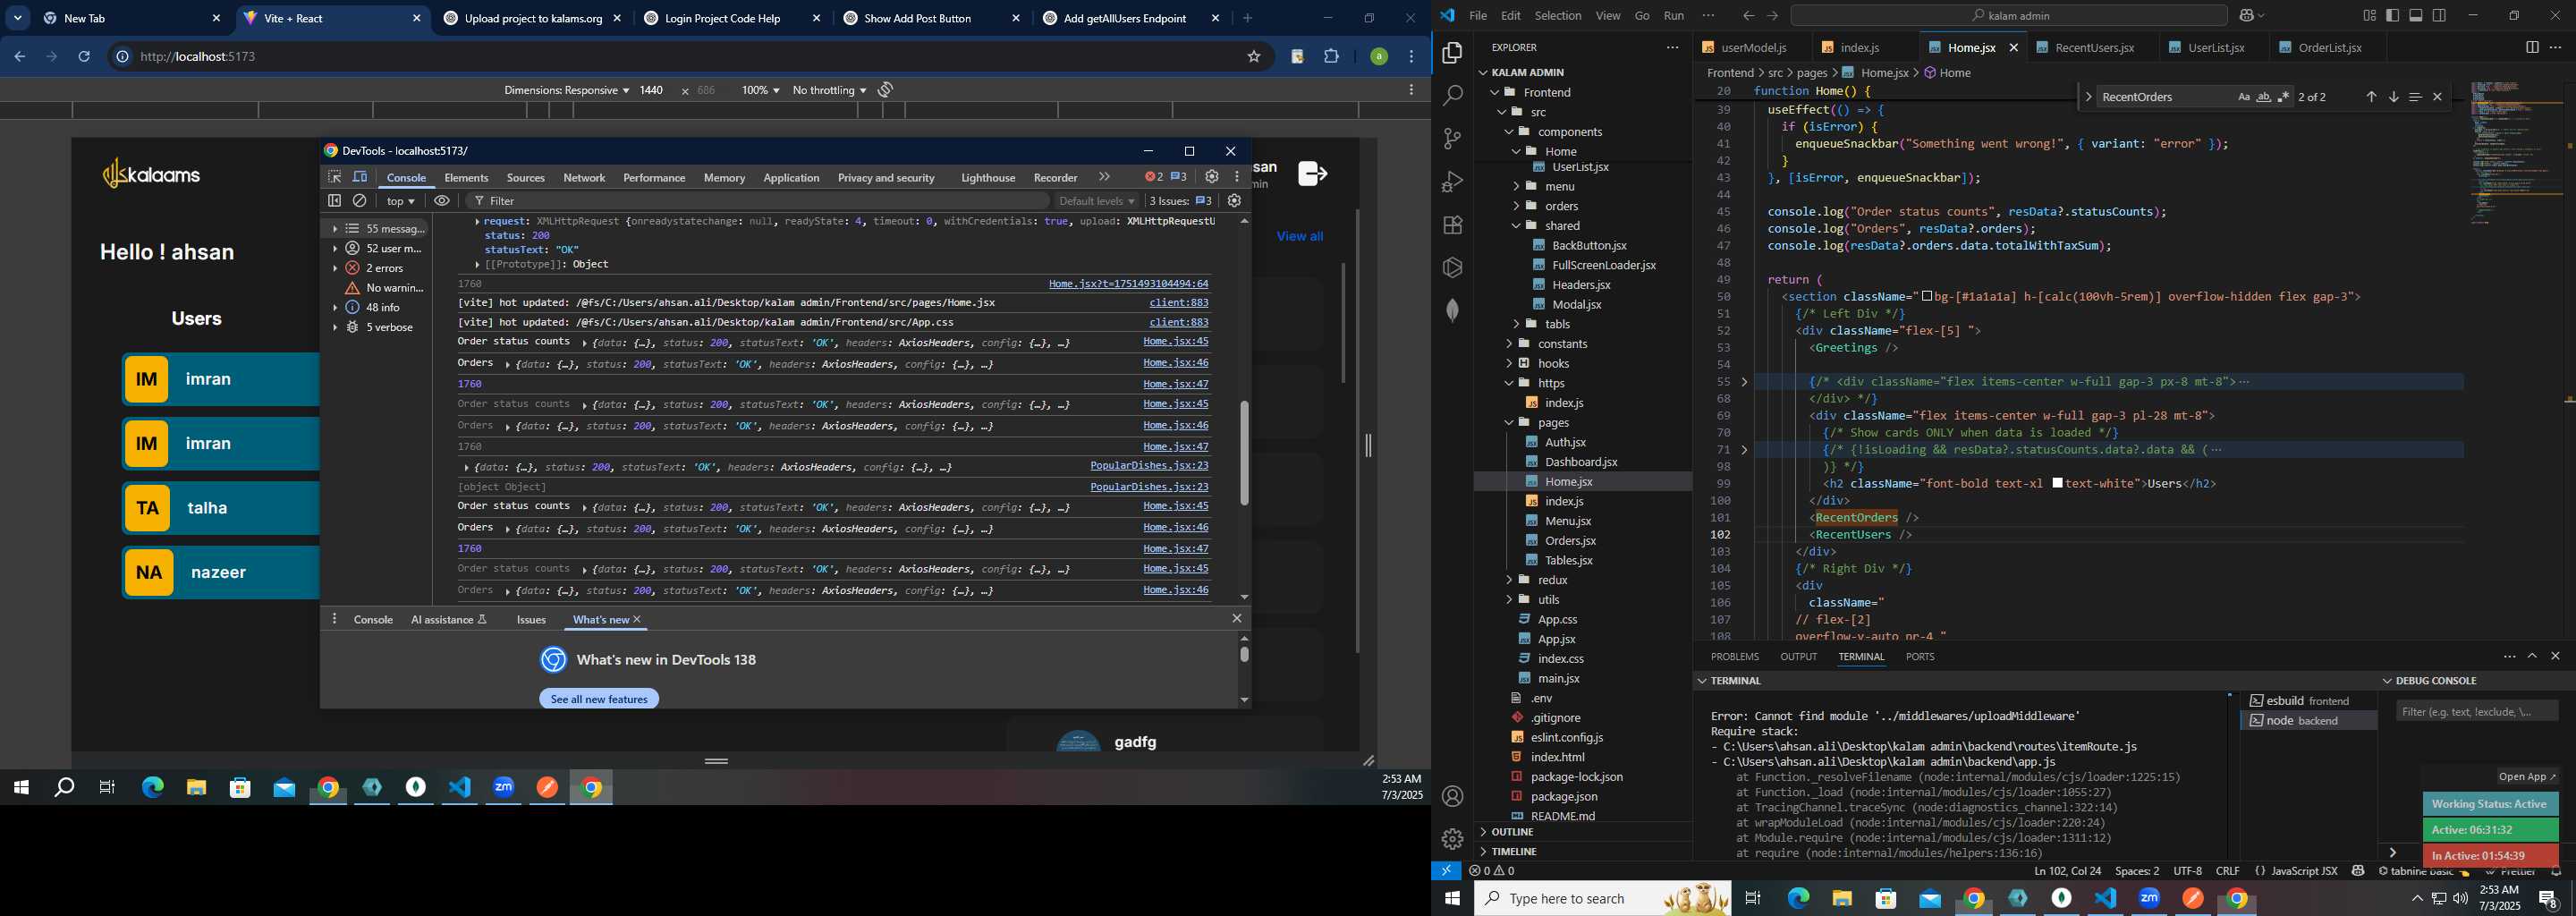
Task: Toggle VS Code bottom panel layout
Action: tap(2416, 16)
